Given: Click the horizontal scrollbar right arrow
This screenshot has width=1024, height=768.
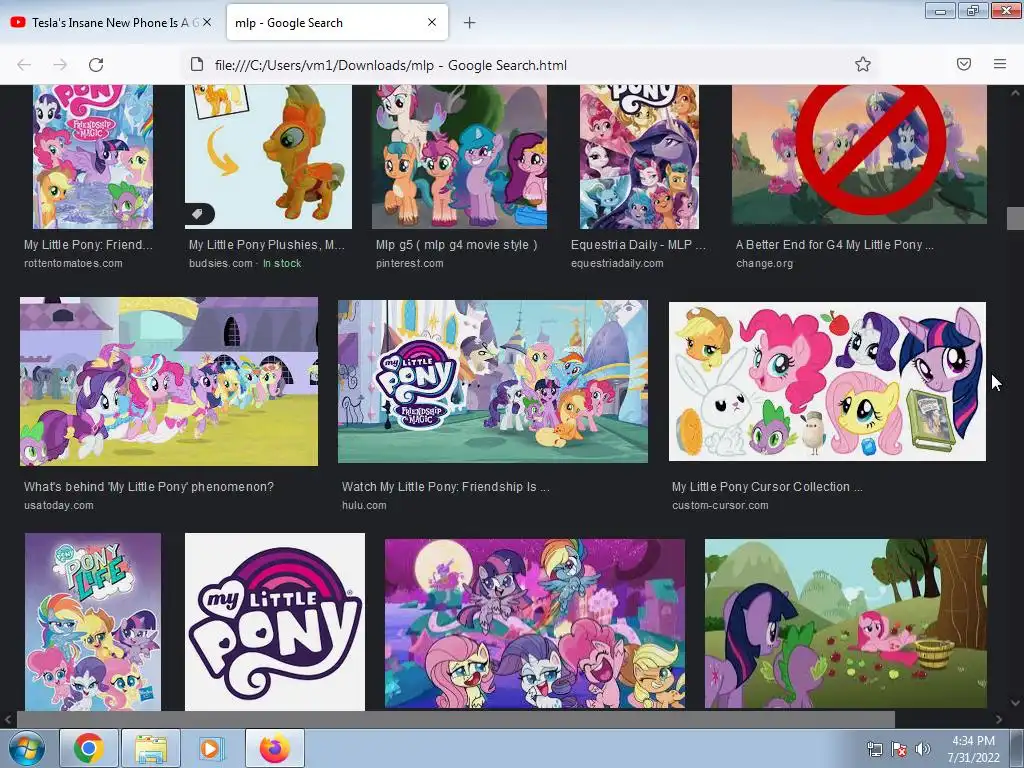Looking at the screenshot, I should click(x=999, y=719).
